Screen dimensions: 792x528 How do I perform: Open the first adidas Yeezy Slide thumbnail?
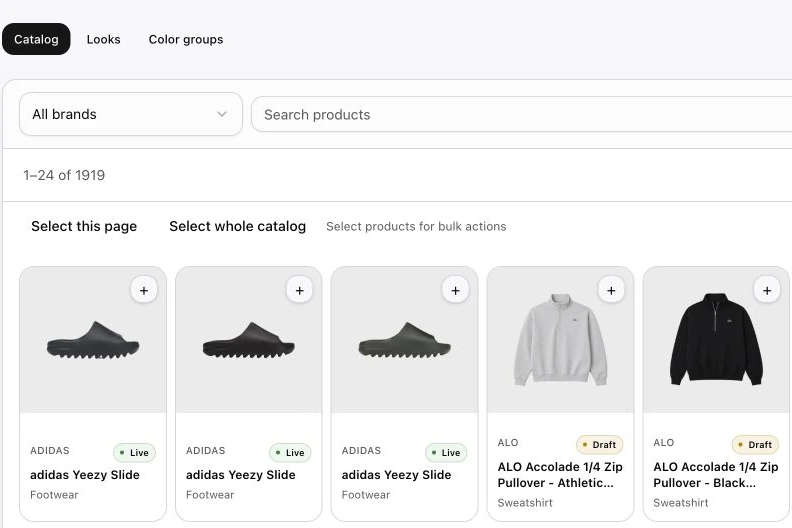[x=93, y=340]
